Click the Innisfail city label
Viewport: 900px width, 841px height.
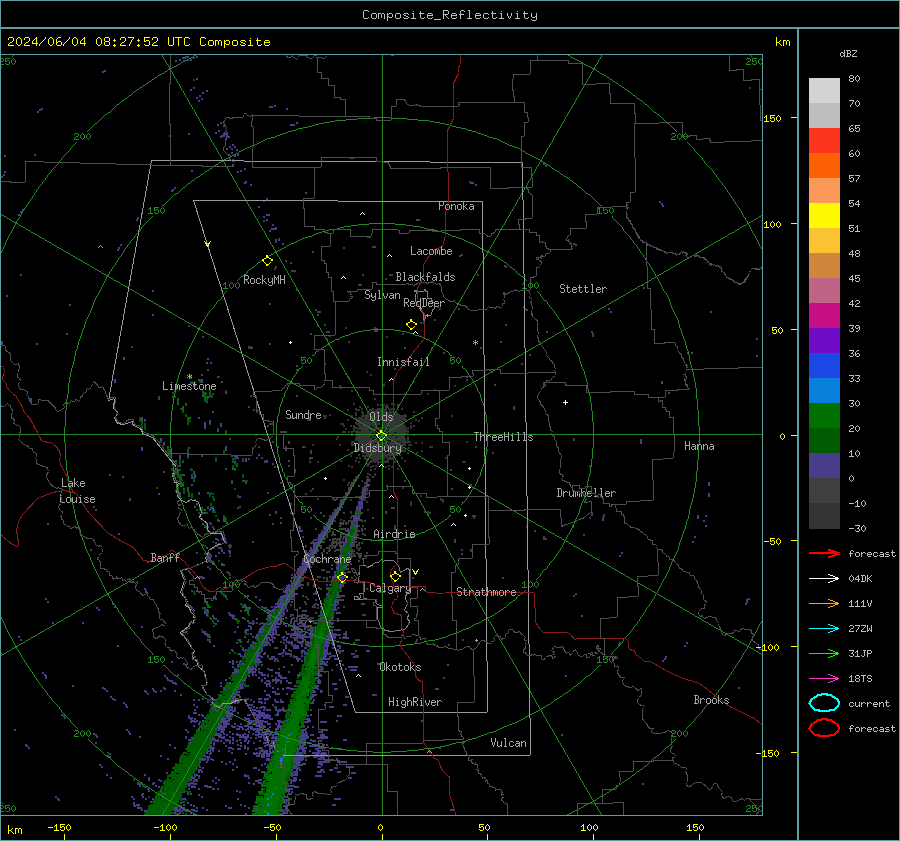coord(403,362)
